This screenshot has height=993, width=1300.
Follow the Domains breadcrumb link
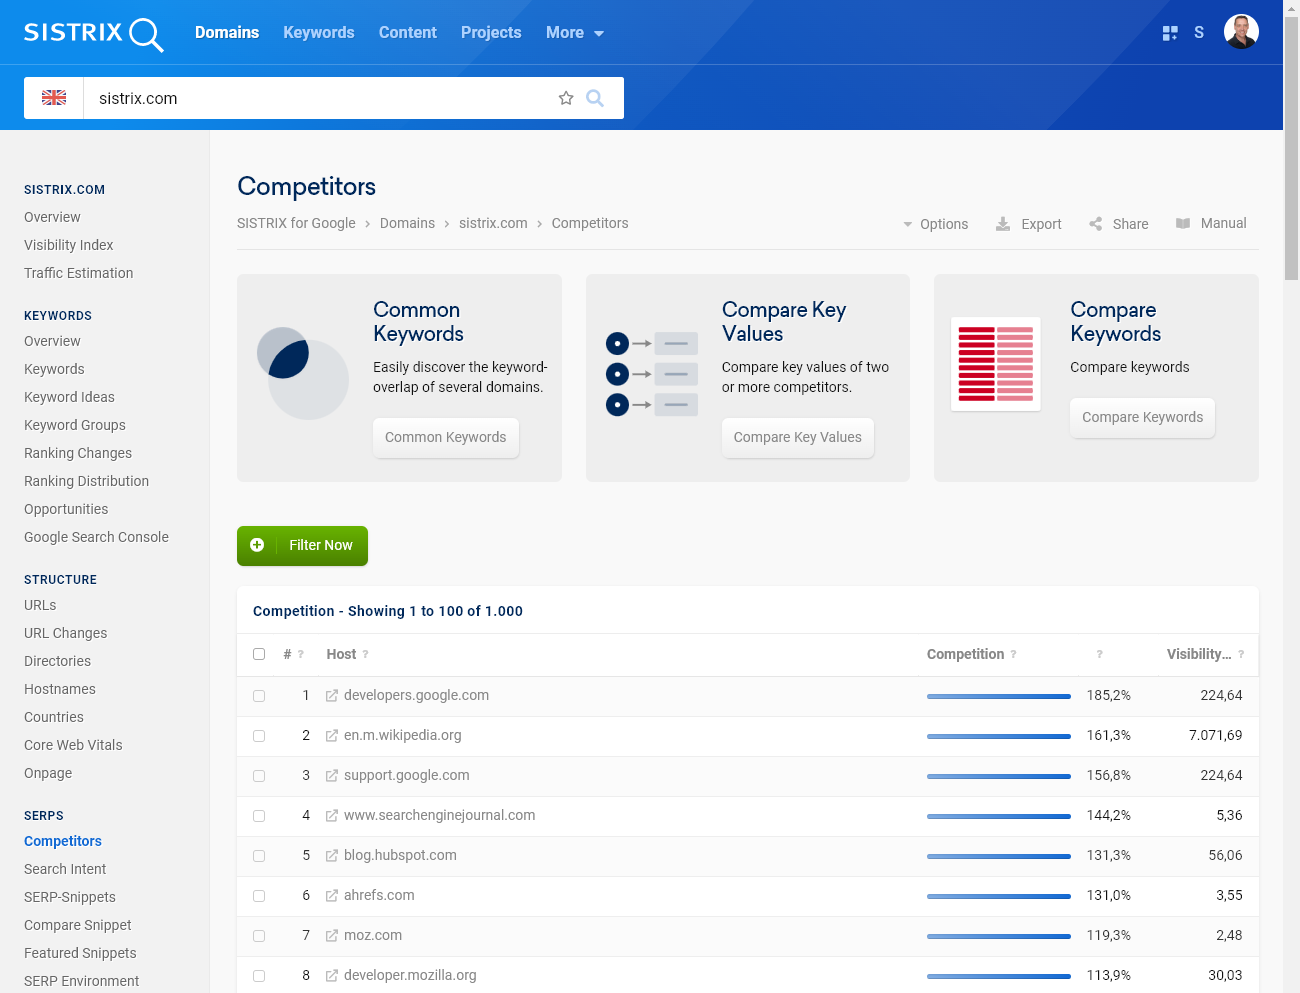pos(407,223)
